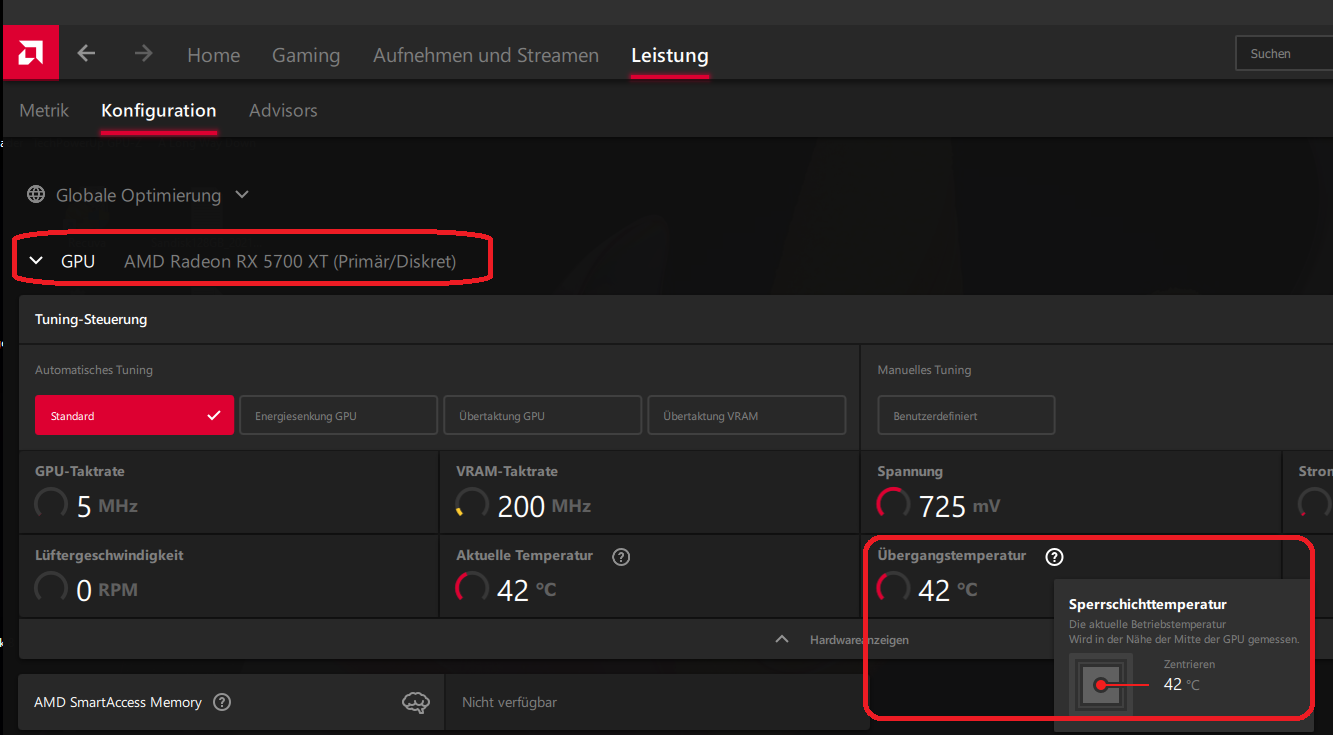Click the 'Automatisches Tuning' label
Screen dimensions: 1333x735
click(x=94, y=370)
